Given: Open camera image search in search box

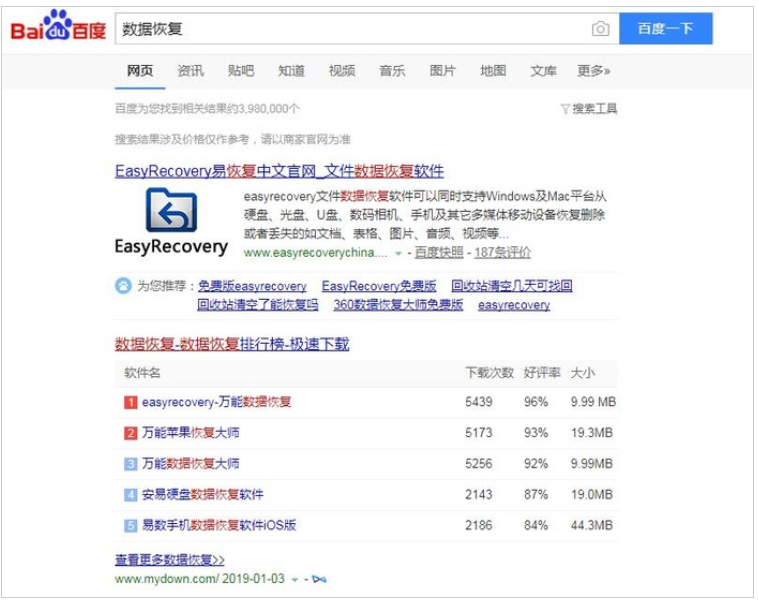Looking at the screenshot, I should [x=600, y=29].
